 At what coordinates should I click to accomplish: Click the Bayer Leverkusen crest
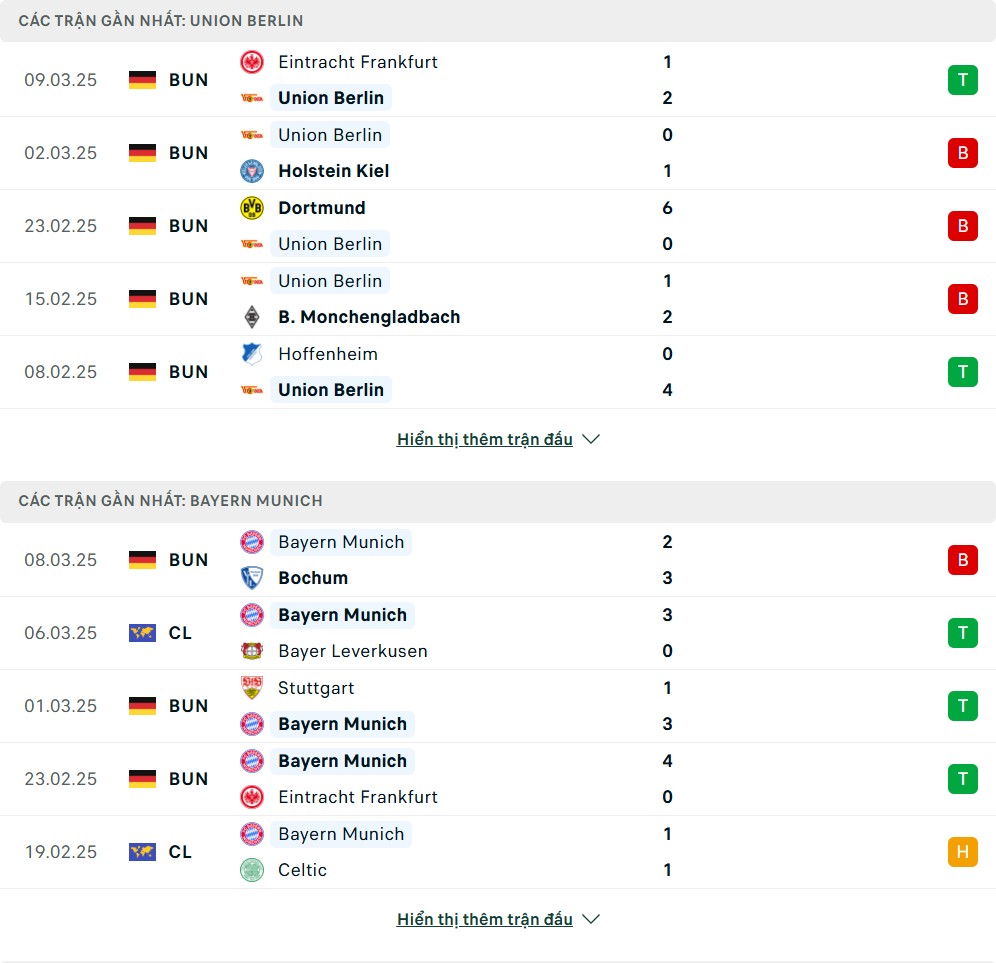252,651
